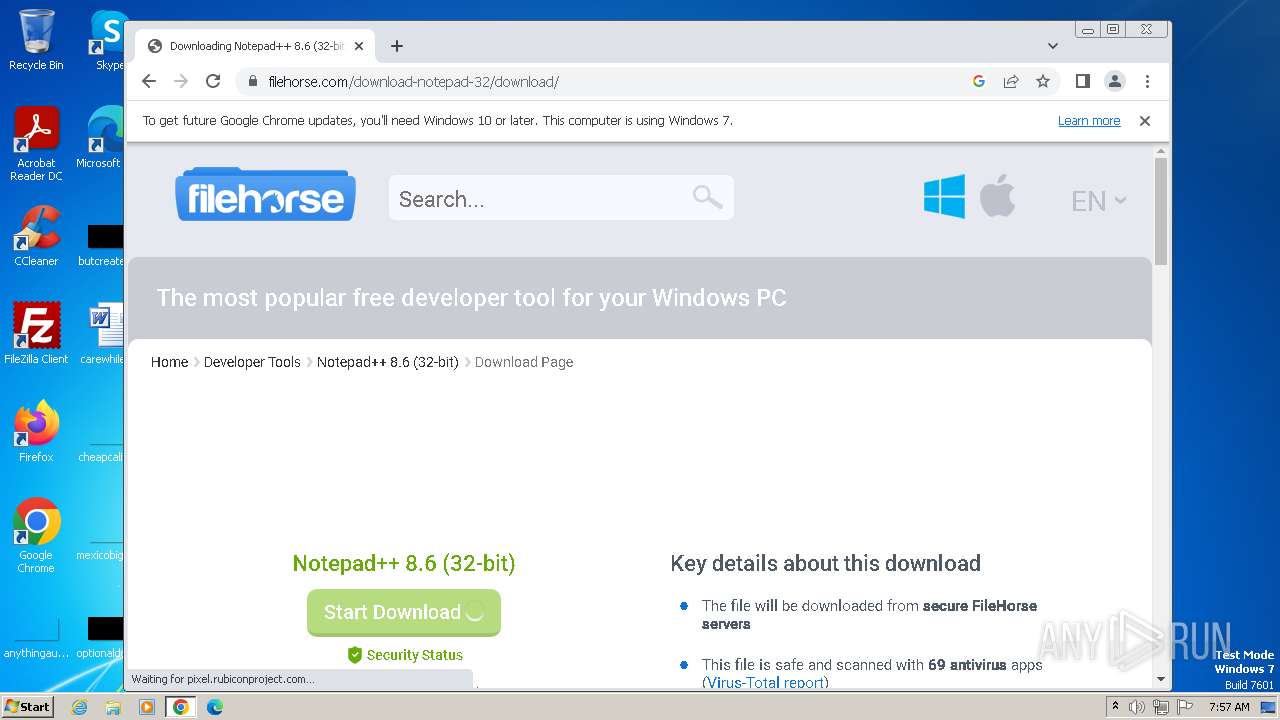Click the FileHorse logo
1280x720 pixels.
point(265,194)
